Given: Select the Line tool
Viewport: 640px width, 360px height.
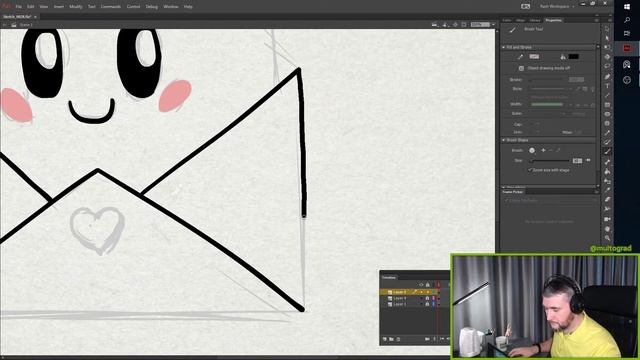Looking at the screenshot, I should point(607,95).
